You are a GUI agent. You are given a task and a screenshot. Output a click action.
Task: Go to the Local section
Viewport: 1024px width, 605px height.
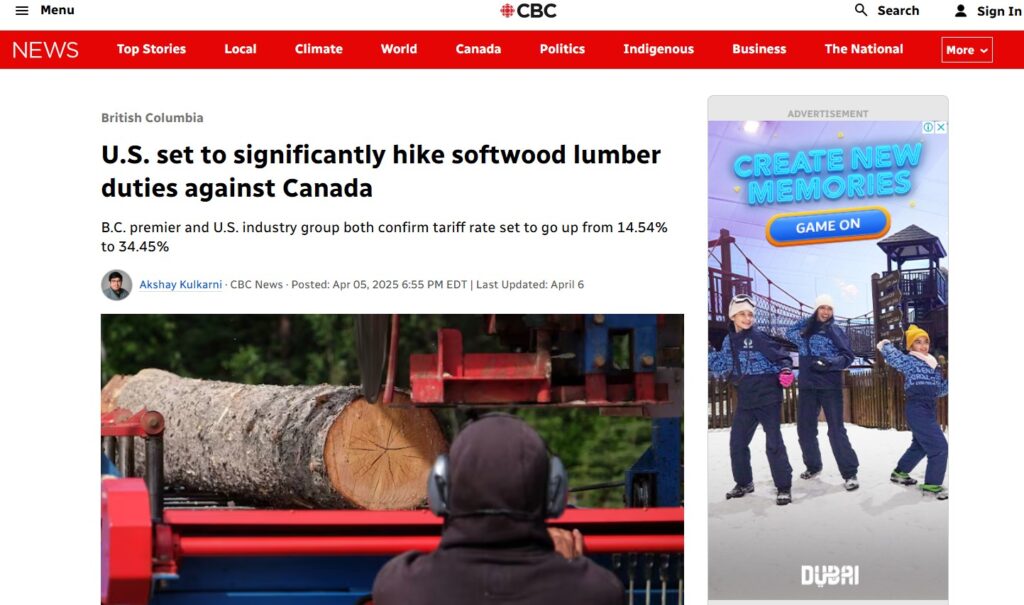pos(240,49)
